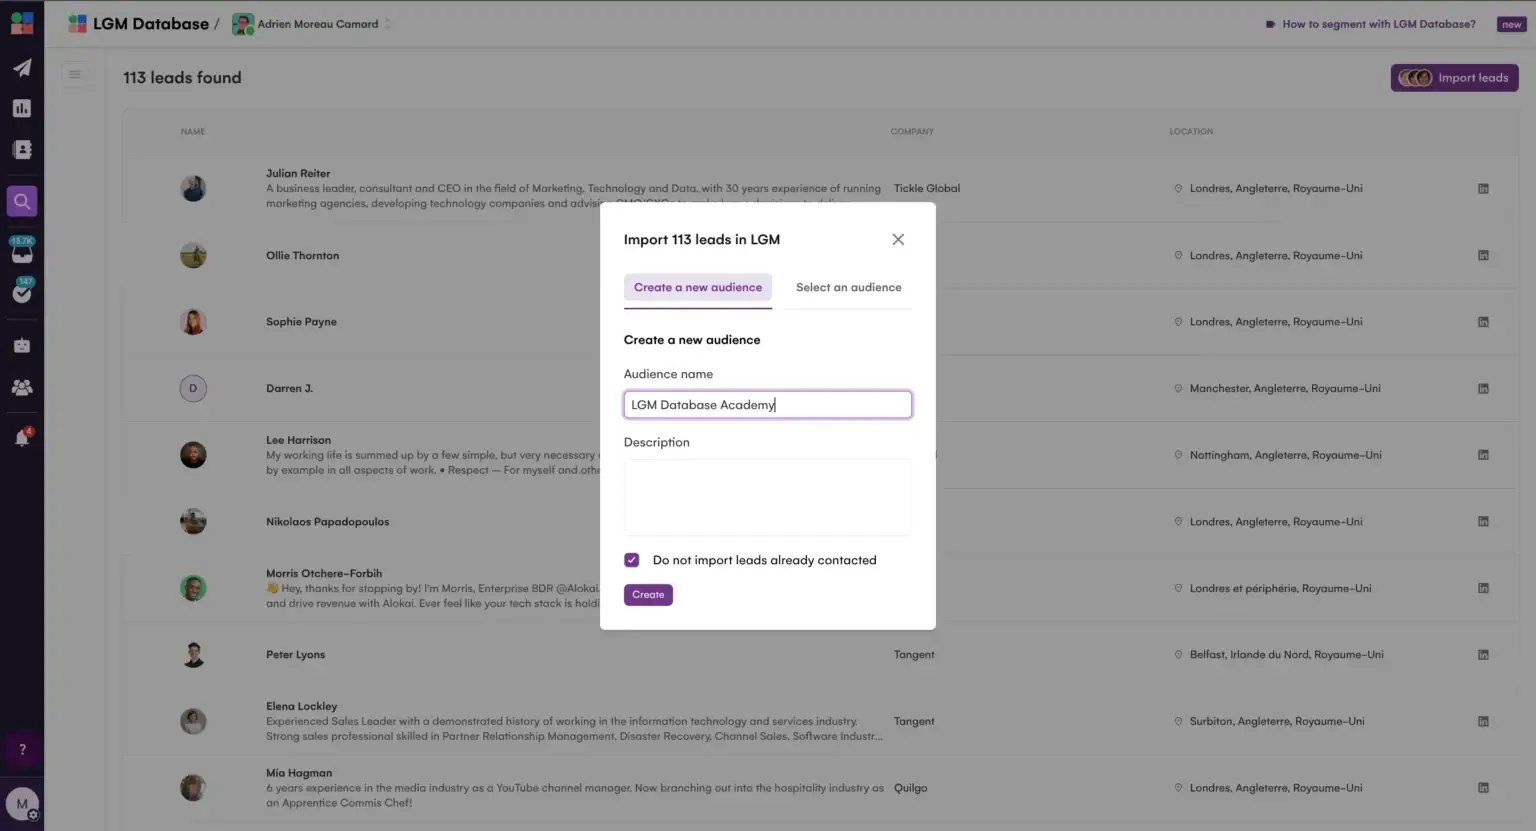Open the analytics bar chart sidebar icon
Viewport: 1536px width, 831px height.
(x=22, y=108)
